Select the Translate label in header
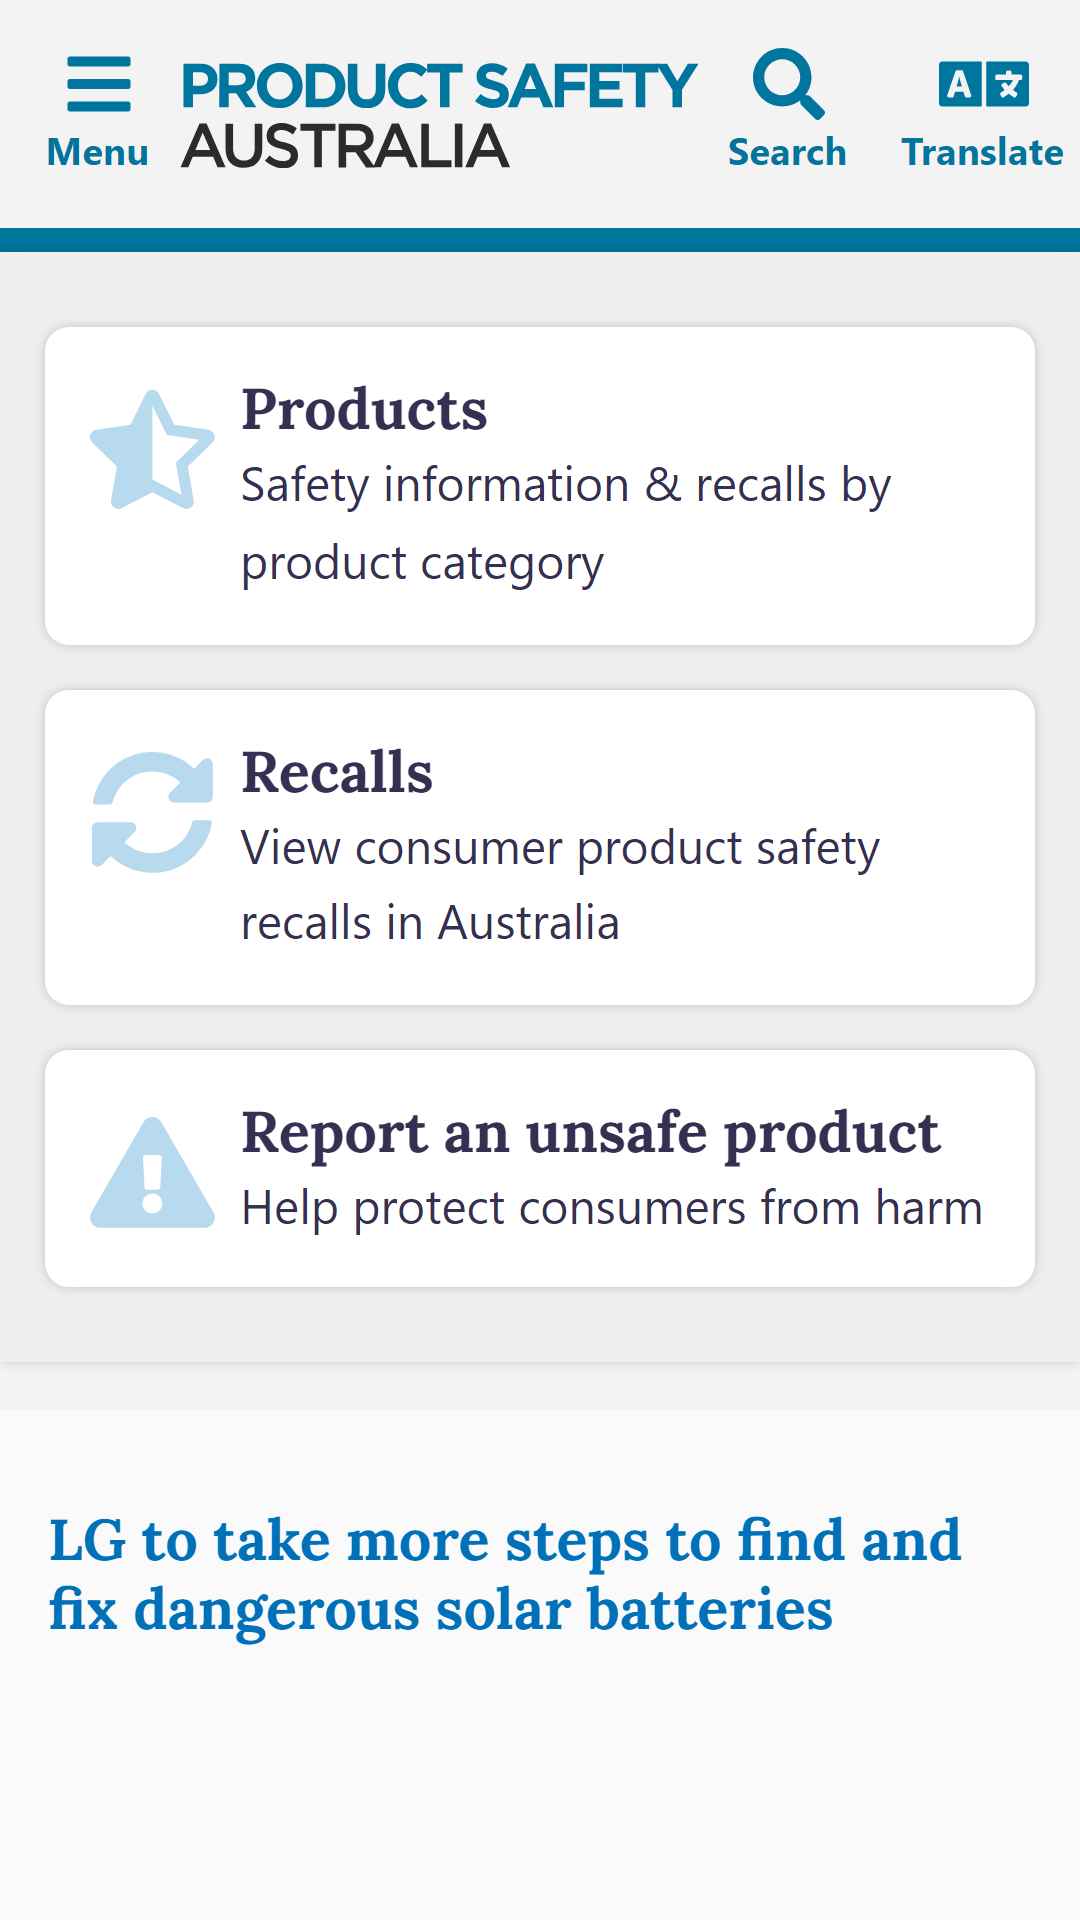This screenshot has height=1920, width=1080. click(x=982, y=152)
